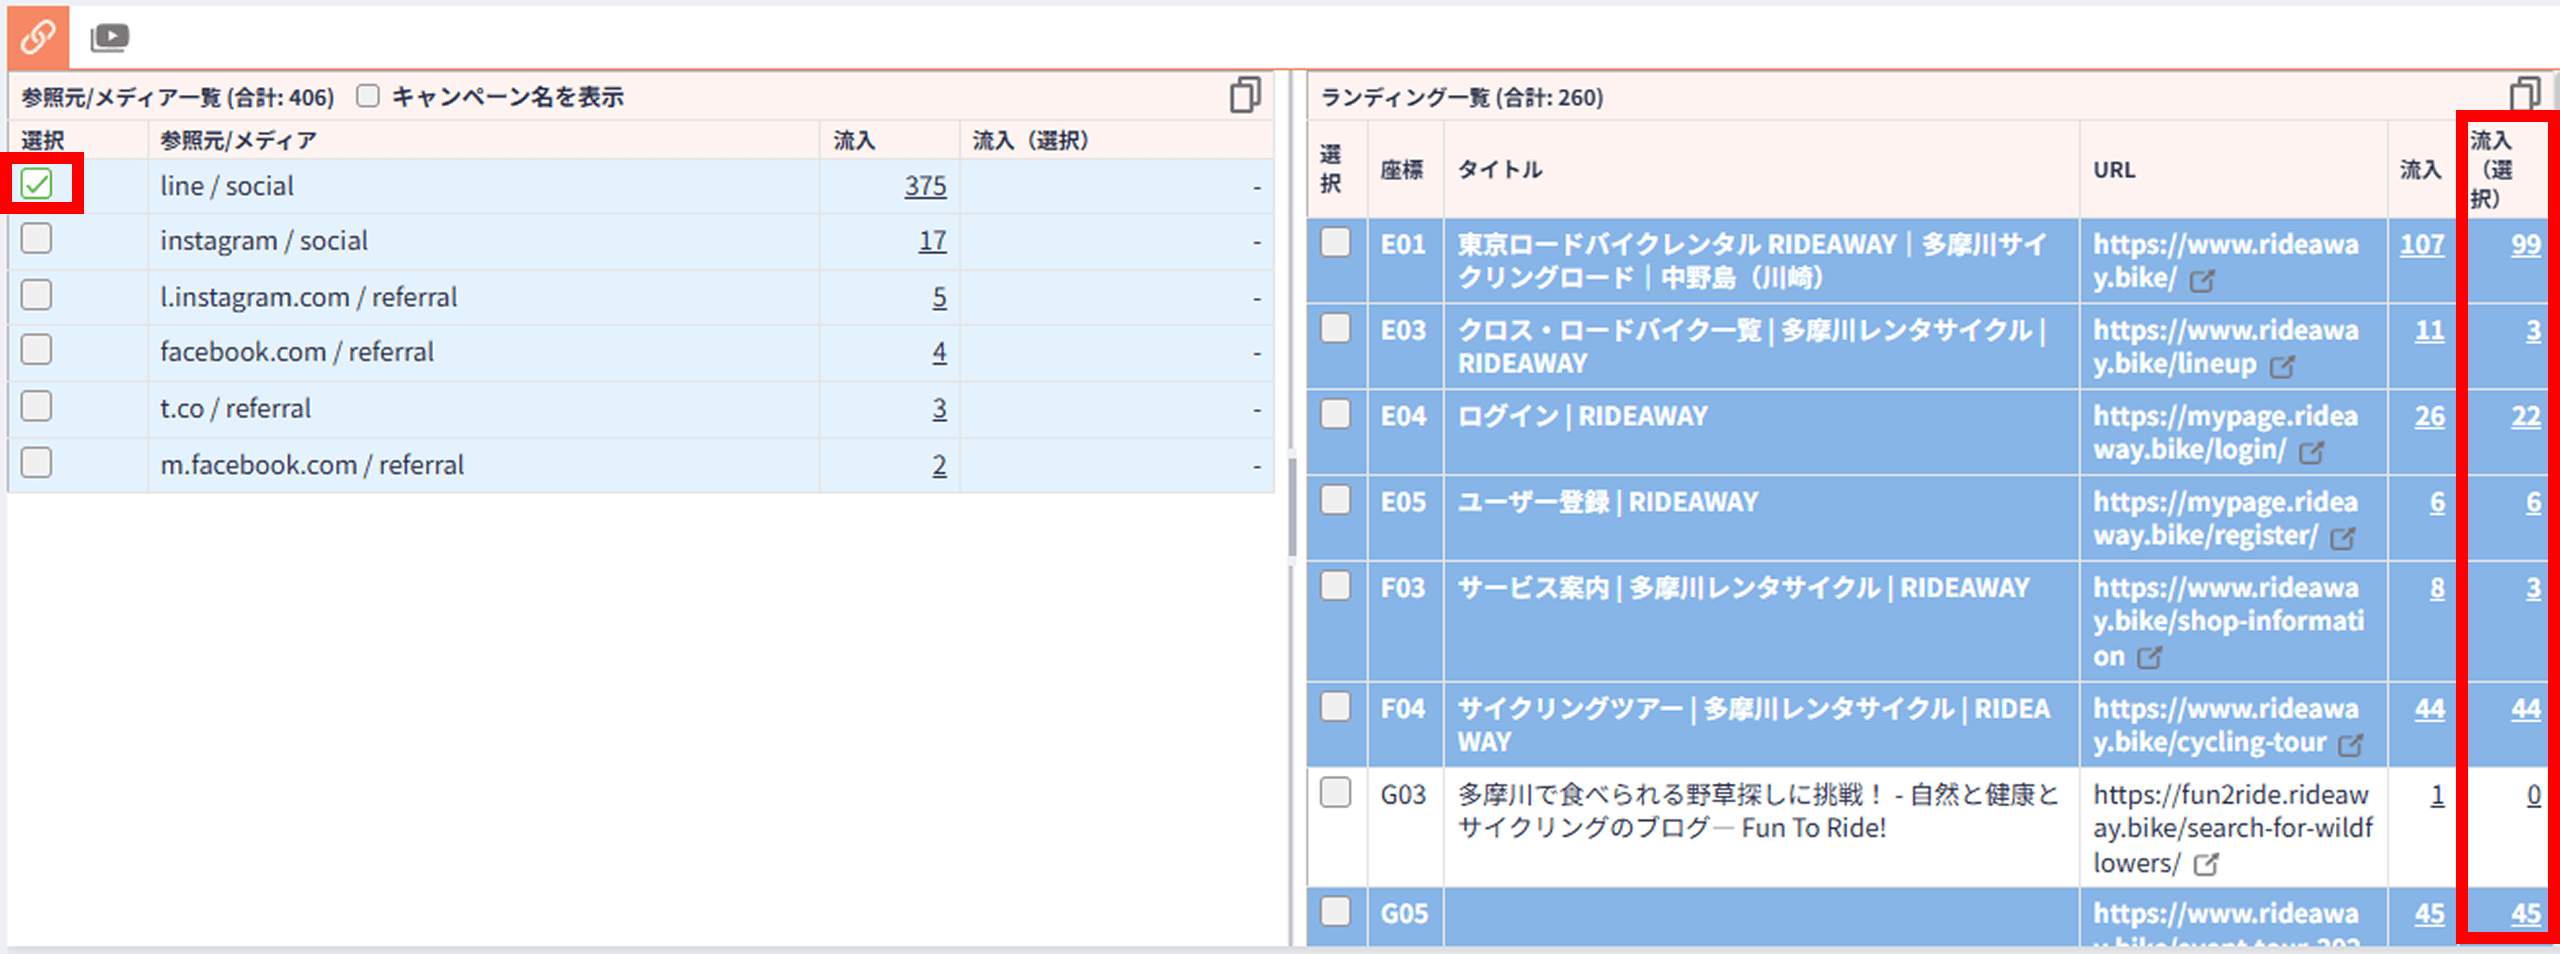Click the タイトル column header

tap(1500, 169)
